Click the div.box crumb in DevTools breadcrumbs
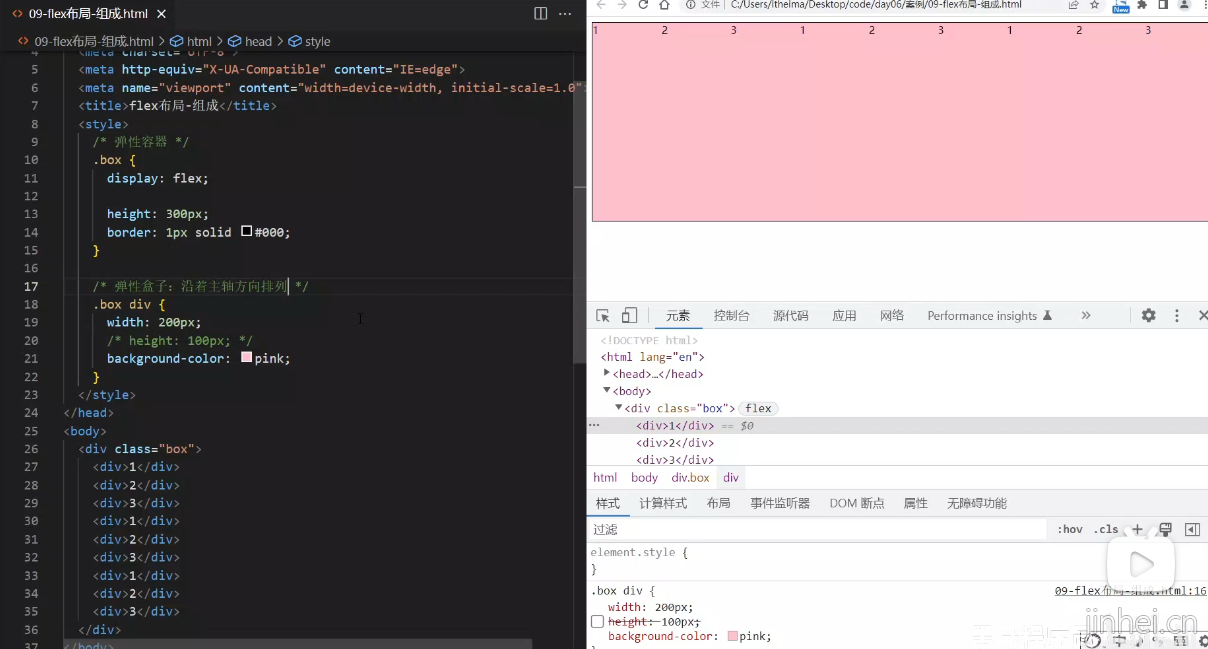The image size is (1208, 649). tap(690, 478)
